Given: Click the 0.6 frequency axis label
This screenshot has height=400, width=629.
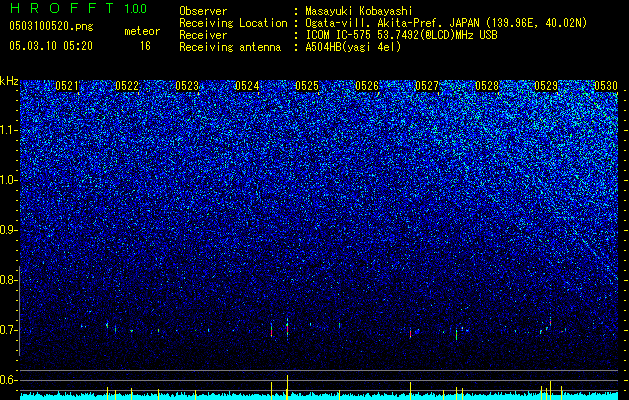Looking at the screenshot, I should (8, 380).
